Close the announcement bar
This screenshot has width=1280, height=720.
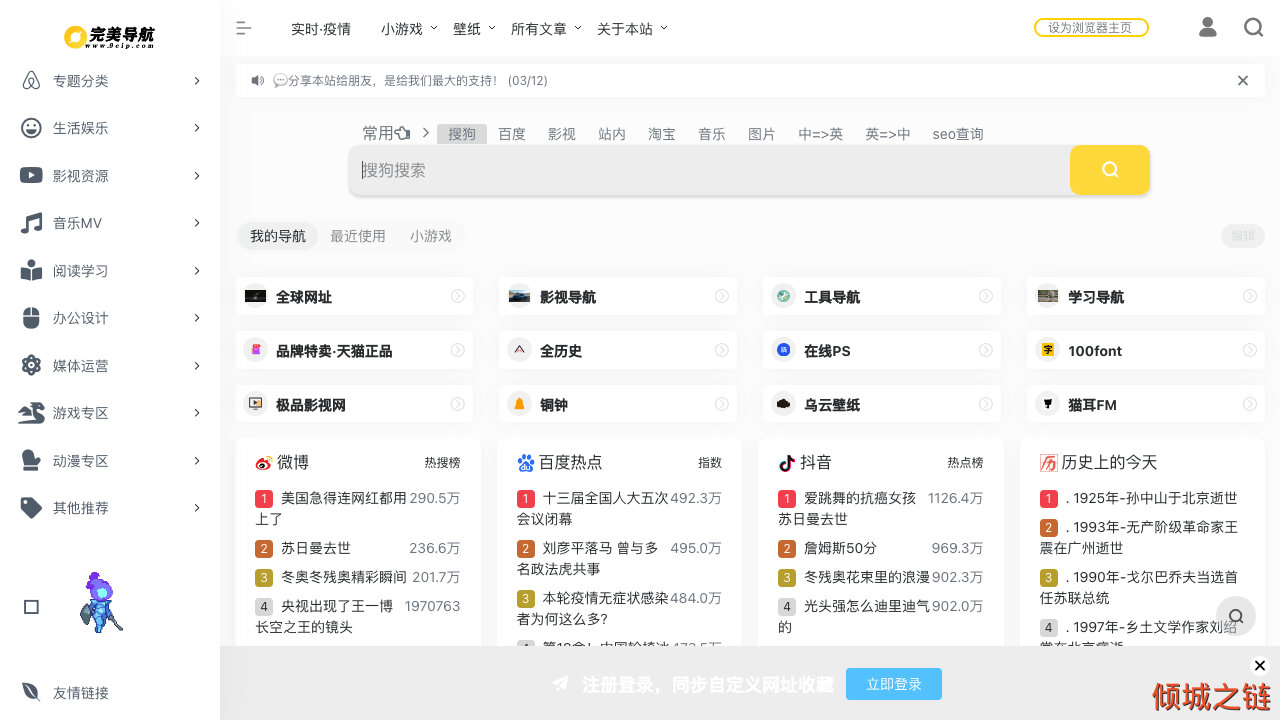click(1243, 80)
